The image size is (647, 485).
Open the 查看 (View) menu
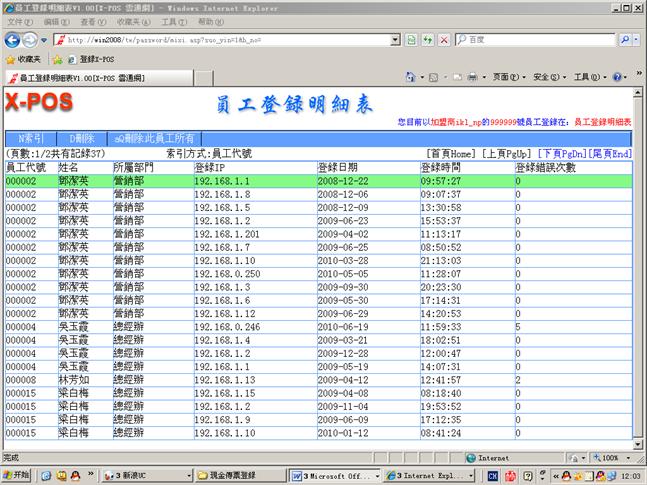pos(89,21)
